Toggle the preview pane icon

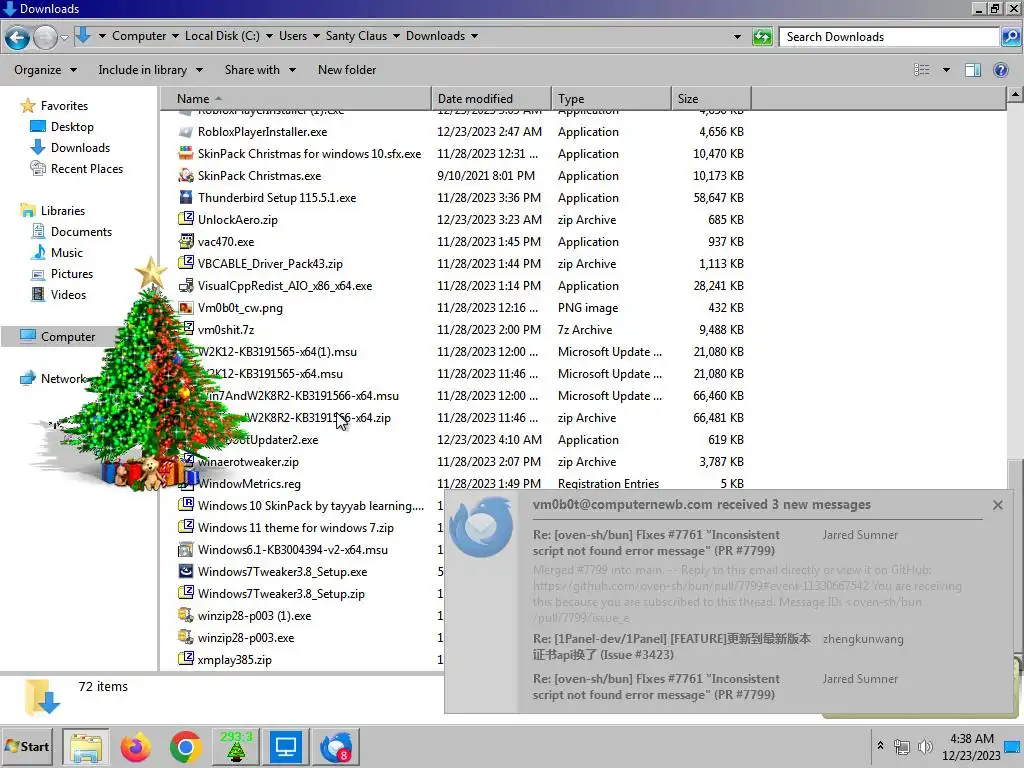coord(972,70)
